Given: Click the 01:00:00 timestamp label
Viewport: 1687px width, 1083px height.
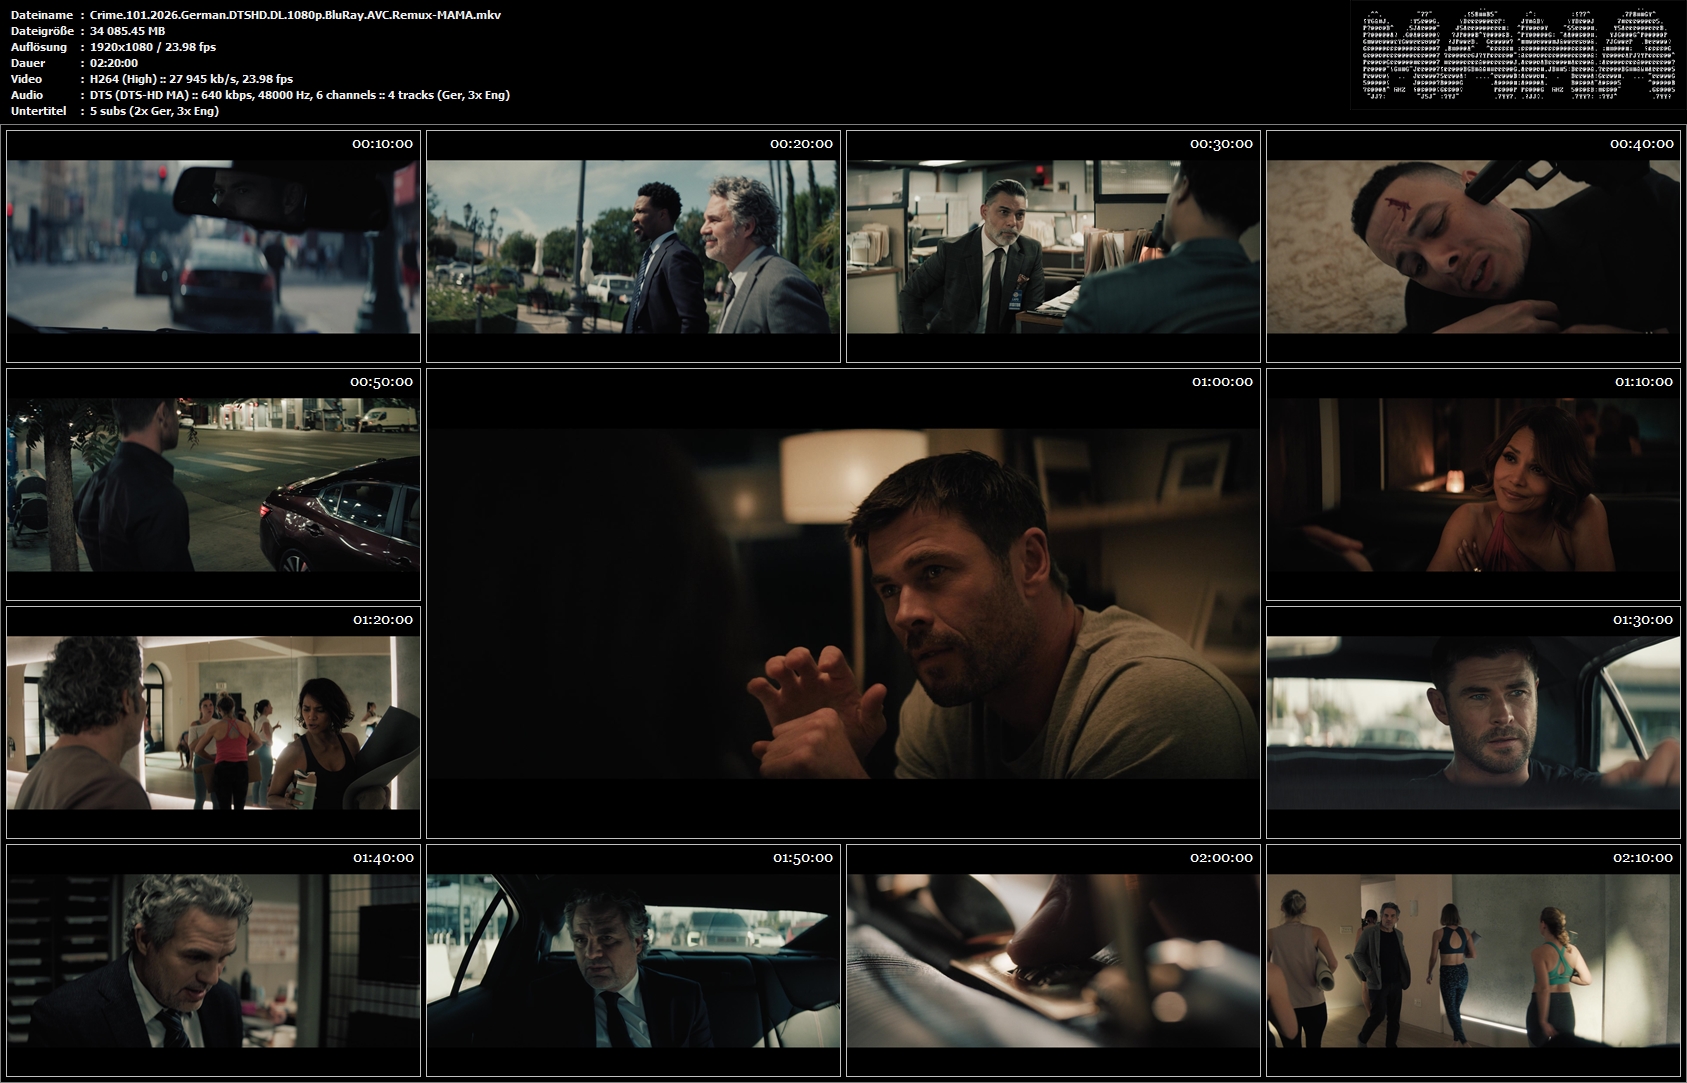Looking at the screenshot, I should coord(1222,382).
